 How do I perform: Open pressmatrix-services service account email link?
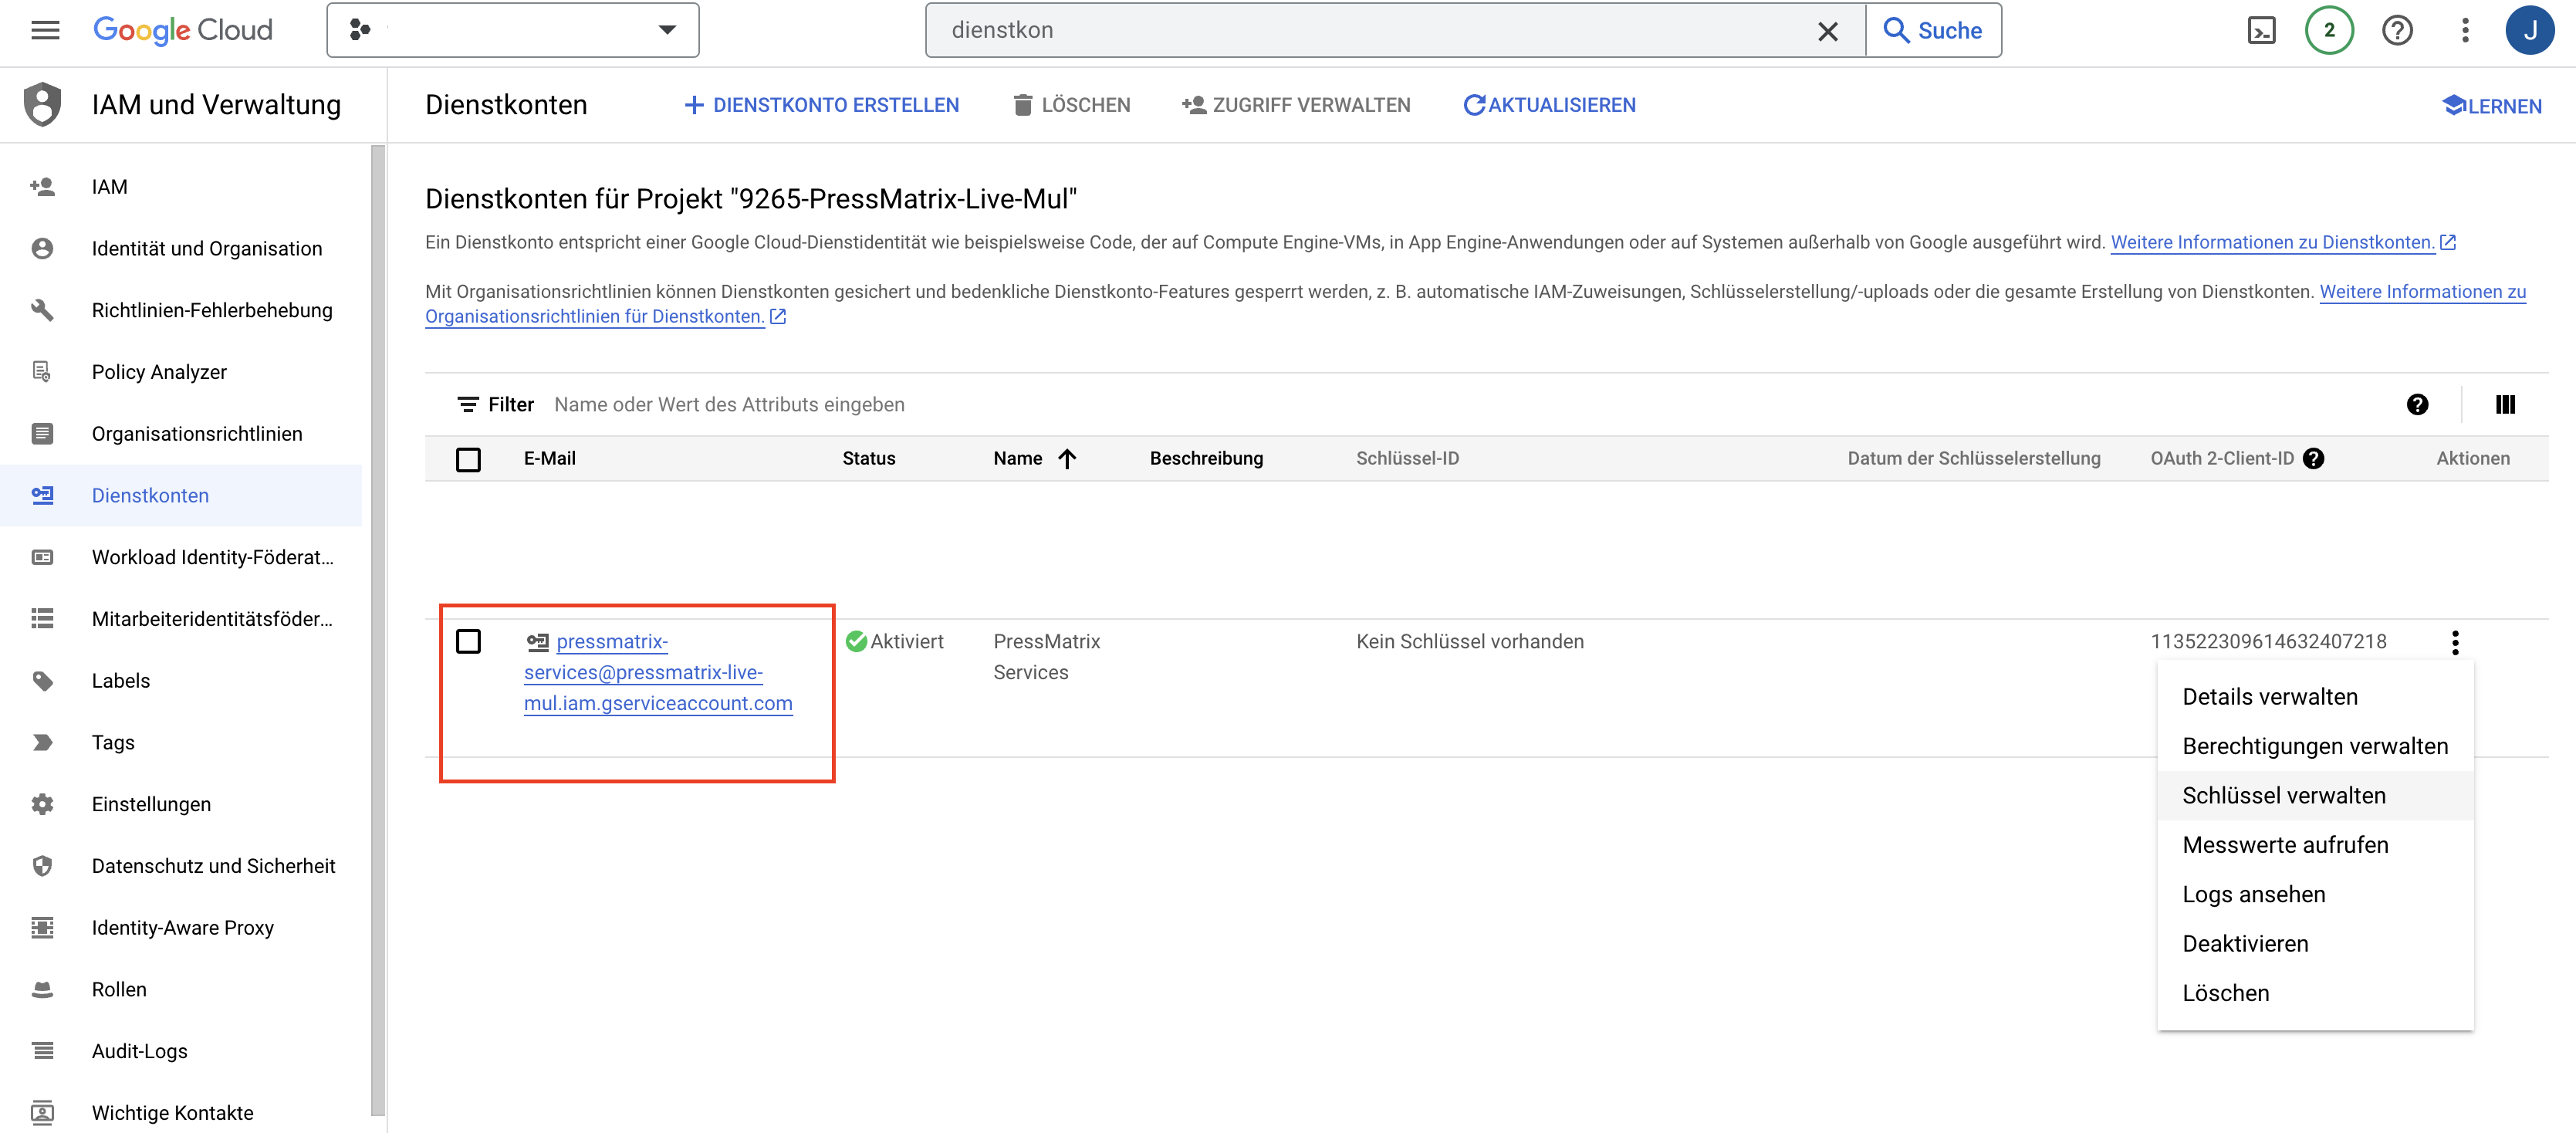(x=659, y=673)
